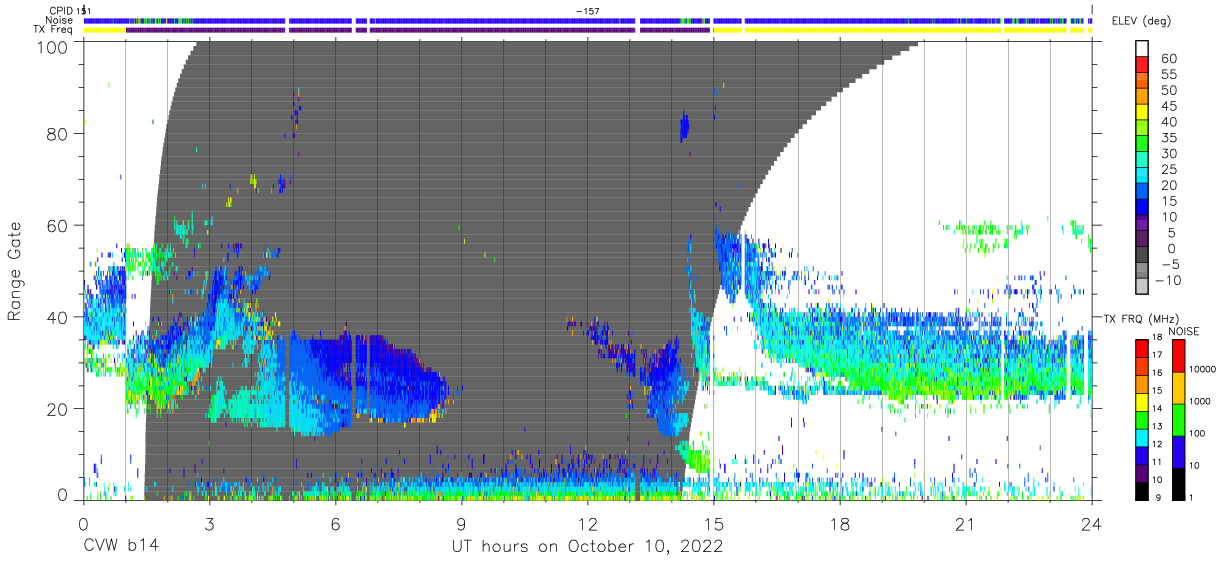Click the 'TX Freq' row label at top left
This screenshot has width=1228, height=567.
53,30
